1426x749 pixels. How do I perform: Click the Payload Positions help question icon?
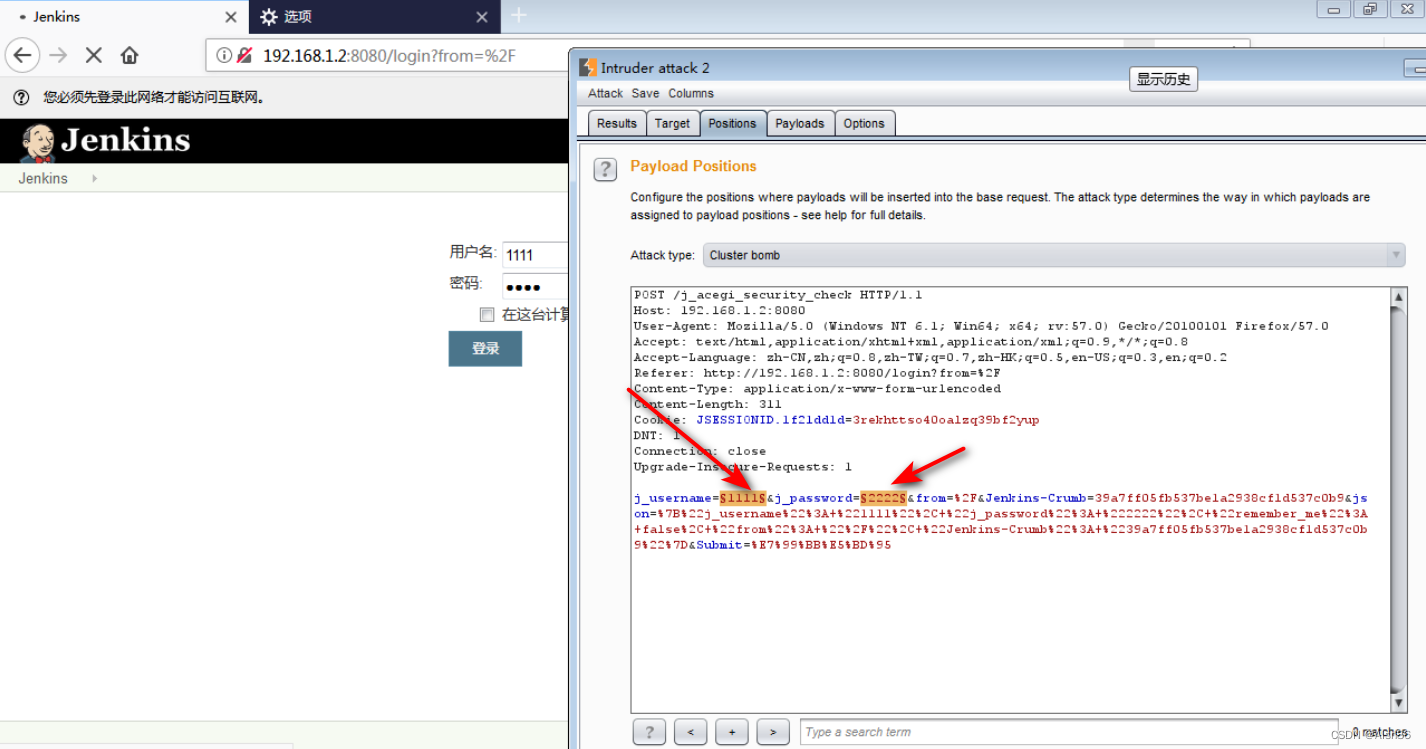605,169
